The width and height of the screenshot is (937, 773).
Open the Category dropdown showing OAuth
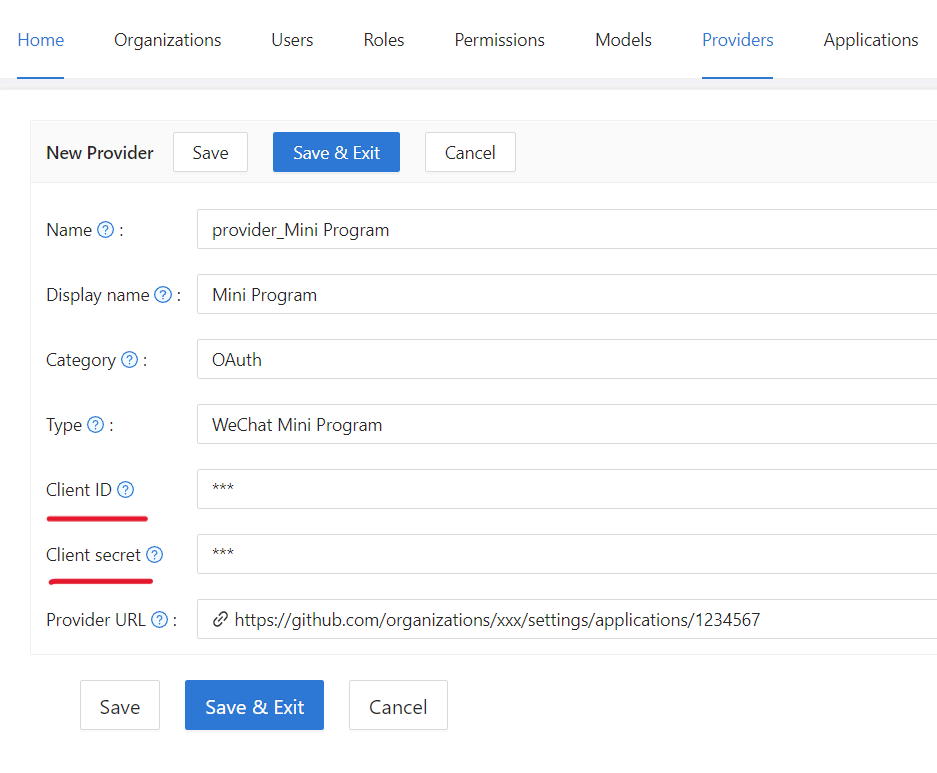point(566,360)
